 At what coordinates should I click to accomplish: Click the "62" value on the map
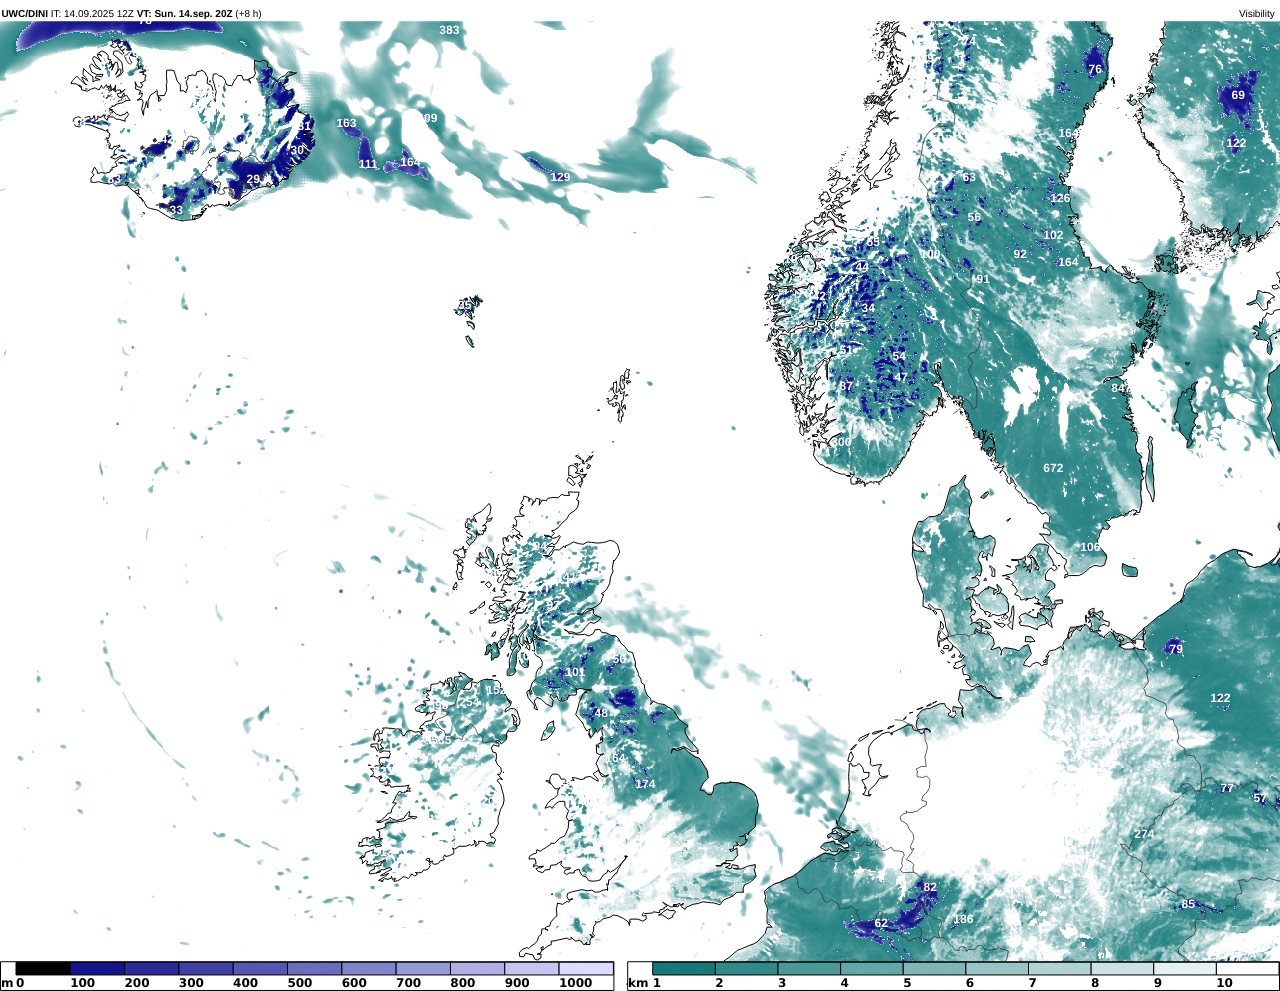[881, 923]
